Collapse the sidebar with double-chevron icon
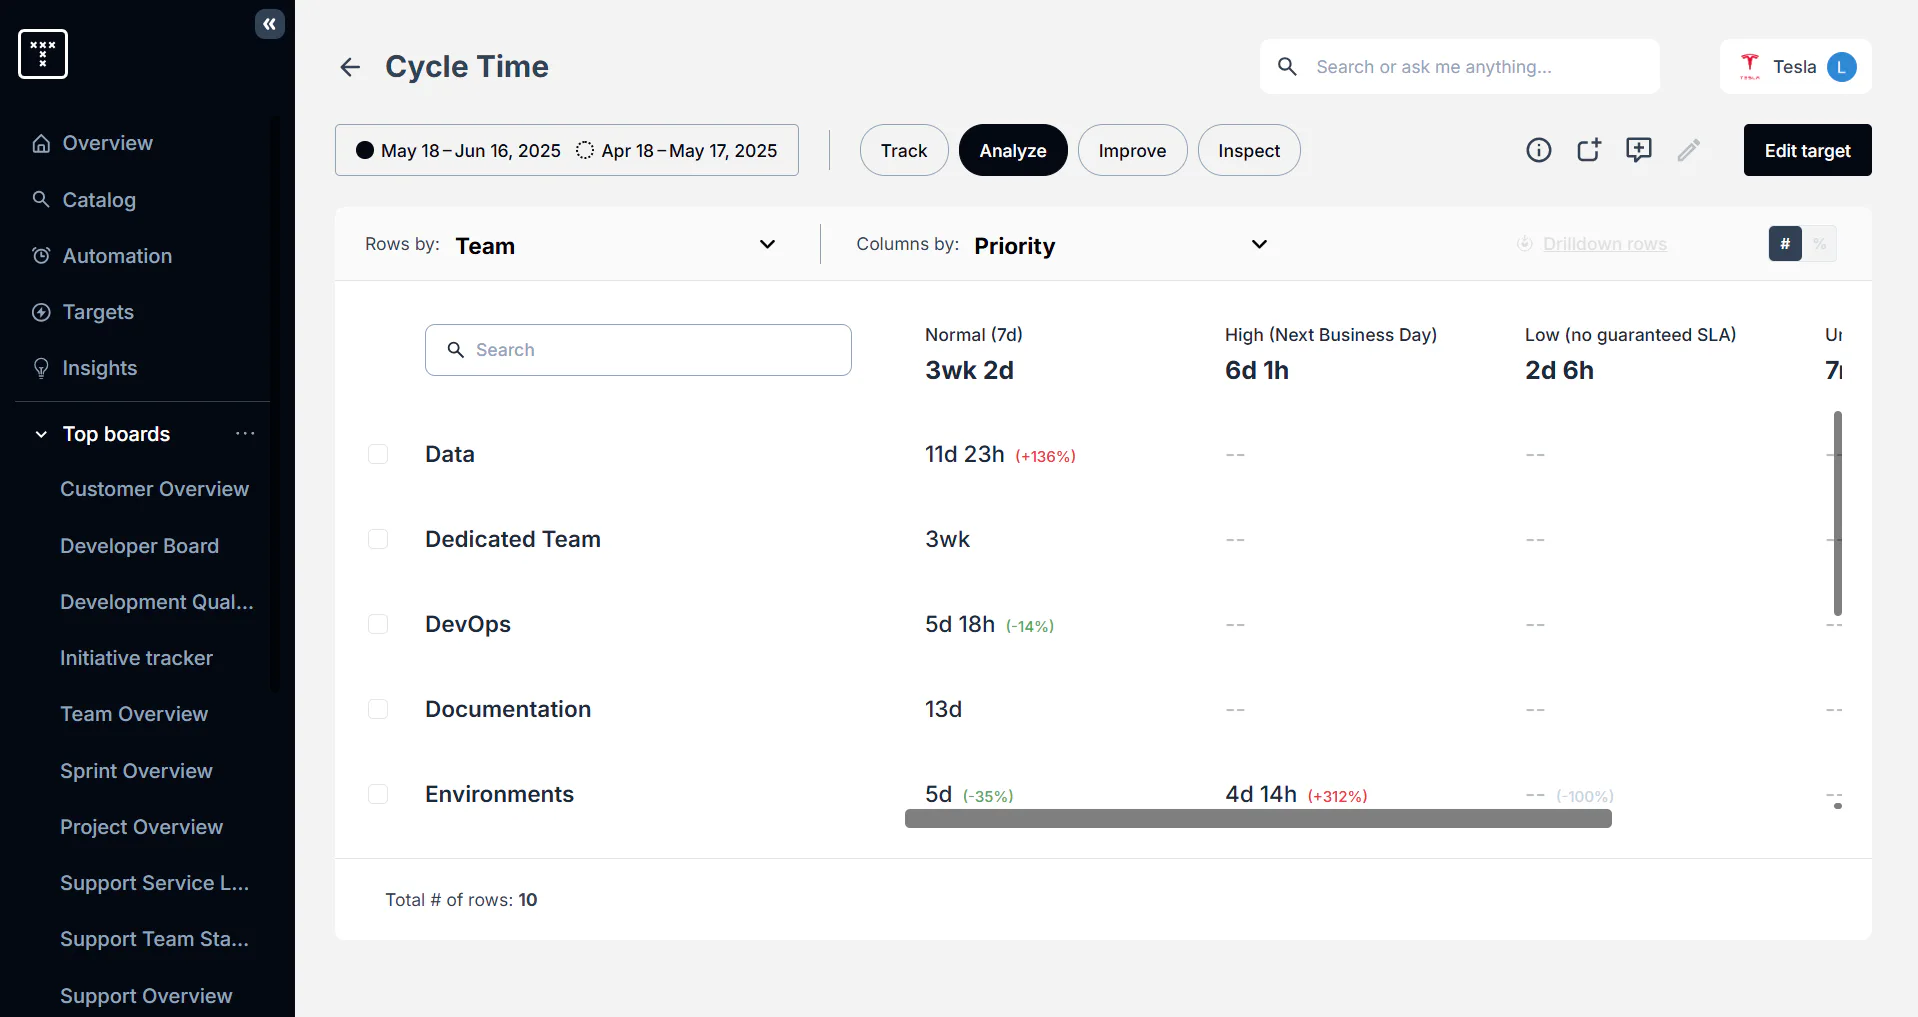This screenshot has height=1017, width=1918. [269, 24]
